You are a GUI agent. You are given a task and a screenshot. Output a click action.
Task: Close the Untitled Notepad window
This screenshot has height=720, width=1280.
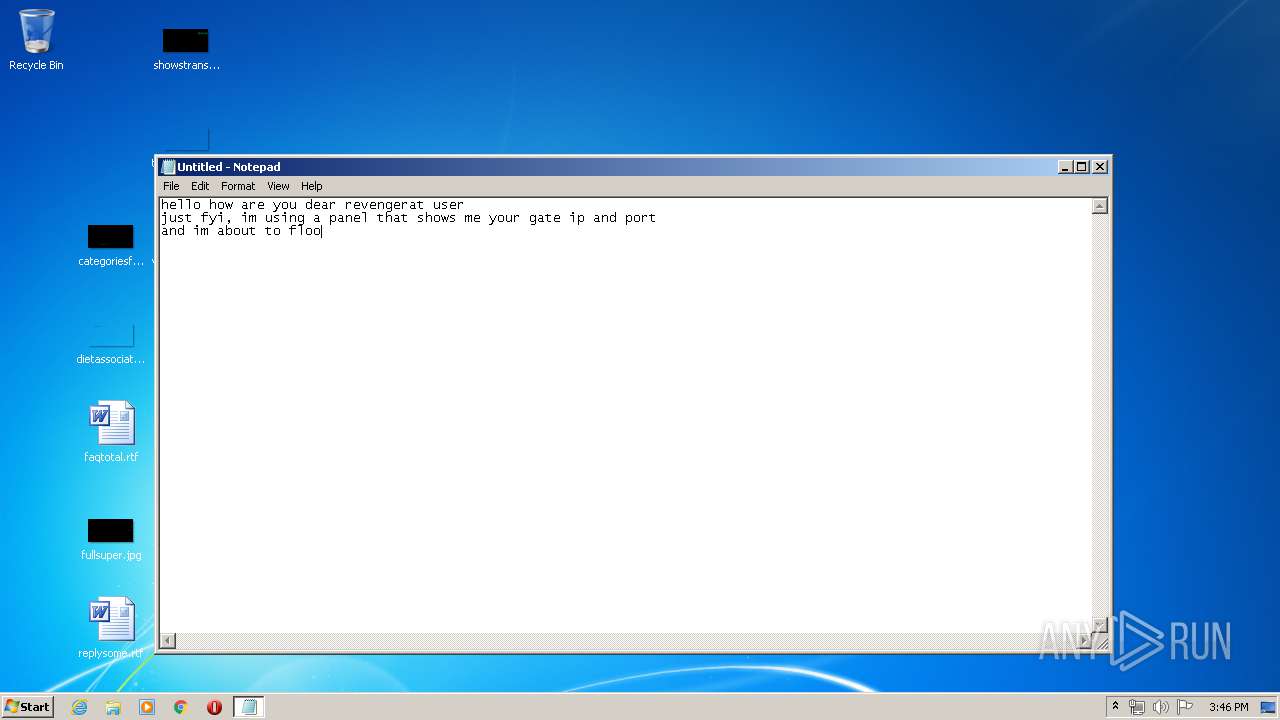(1100, 167)
